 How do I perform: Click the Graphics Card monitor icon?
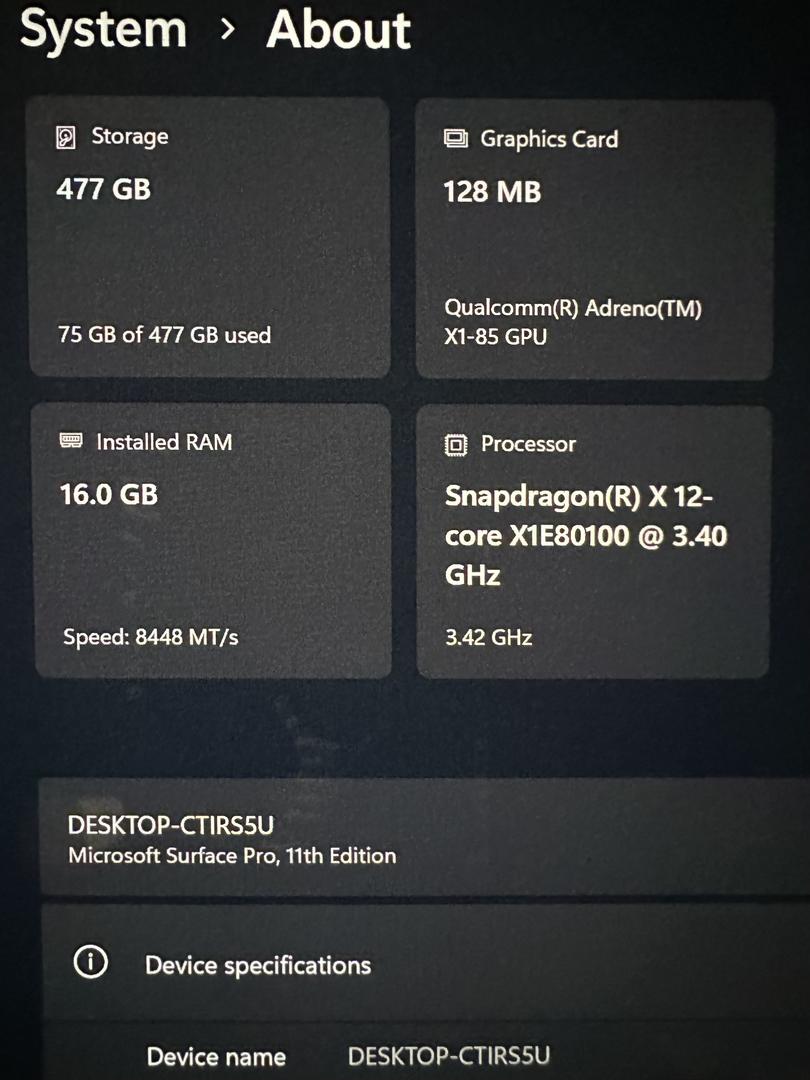pyautogui.click(x=455, y=138)
